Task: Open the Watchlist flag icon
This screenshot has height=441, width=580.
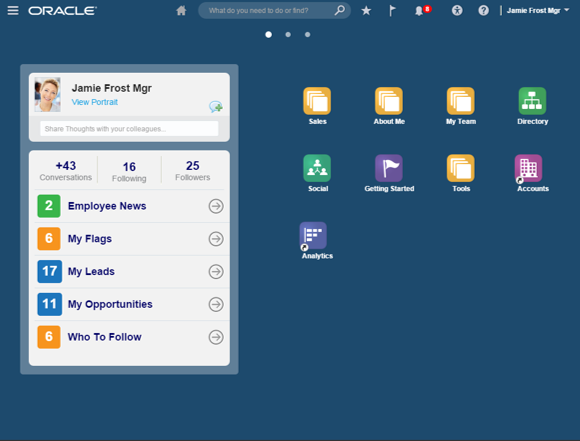Action: click(x=392, y=10)
